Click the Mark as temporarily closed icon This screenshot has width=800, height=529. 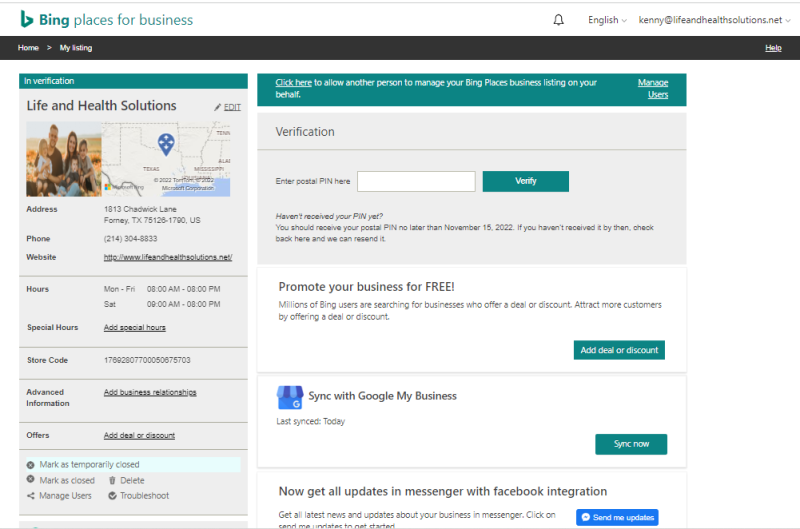pyautogui.click(x=31, y=465)
